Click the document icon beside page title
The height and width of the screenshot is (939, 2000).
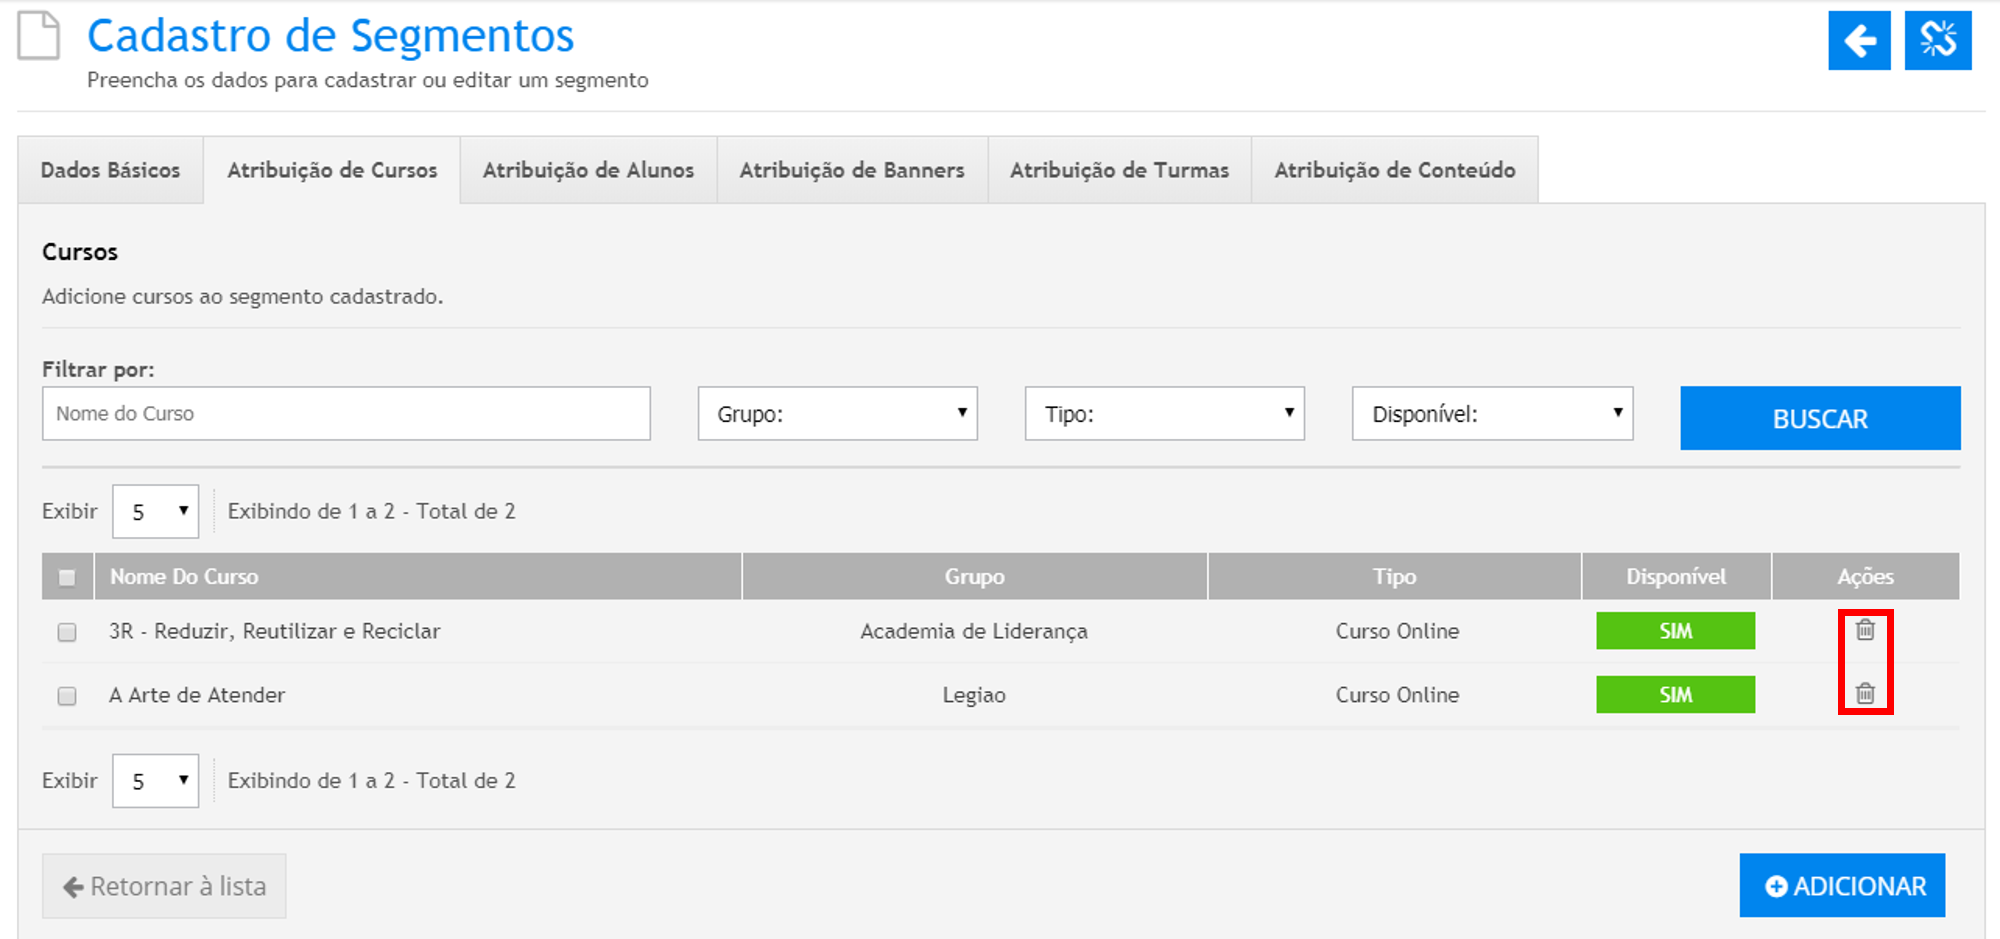pos(39,36)
